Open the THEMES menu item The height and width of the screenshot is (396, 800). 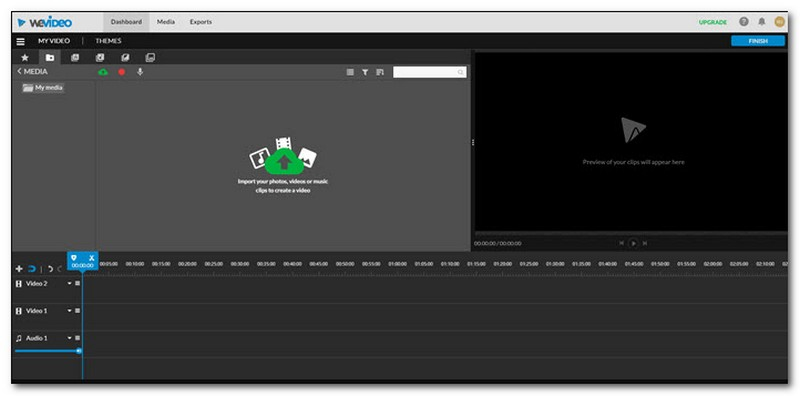click(x=108, y=41)
